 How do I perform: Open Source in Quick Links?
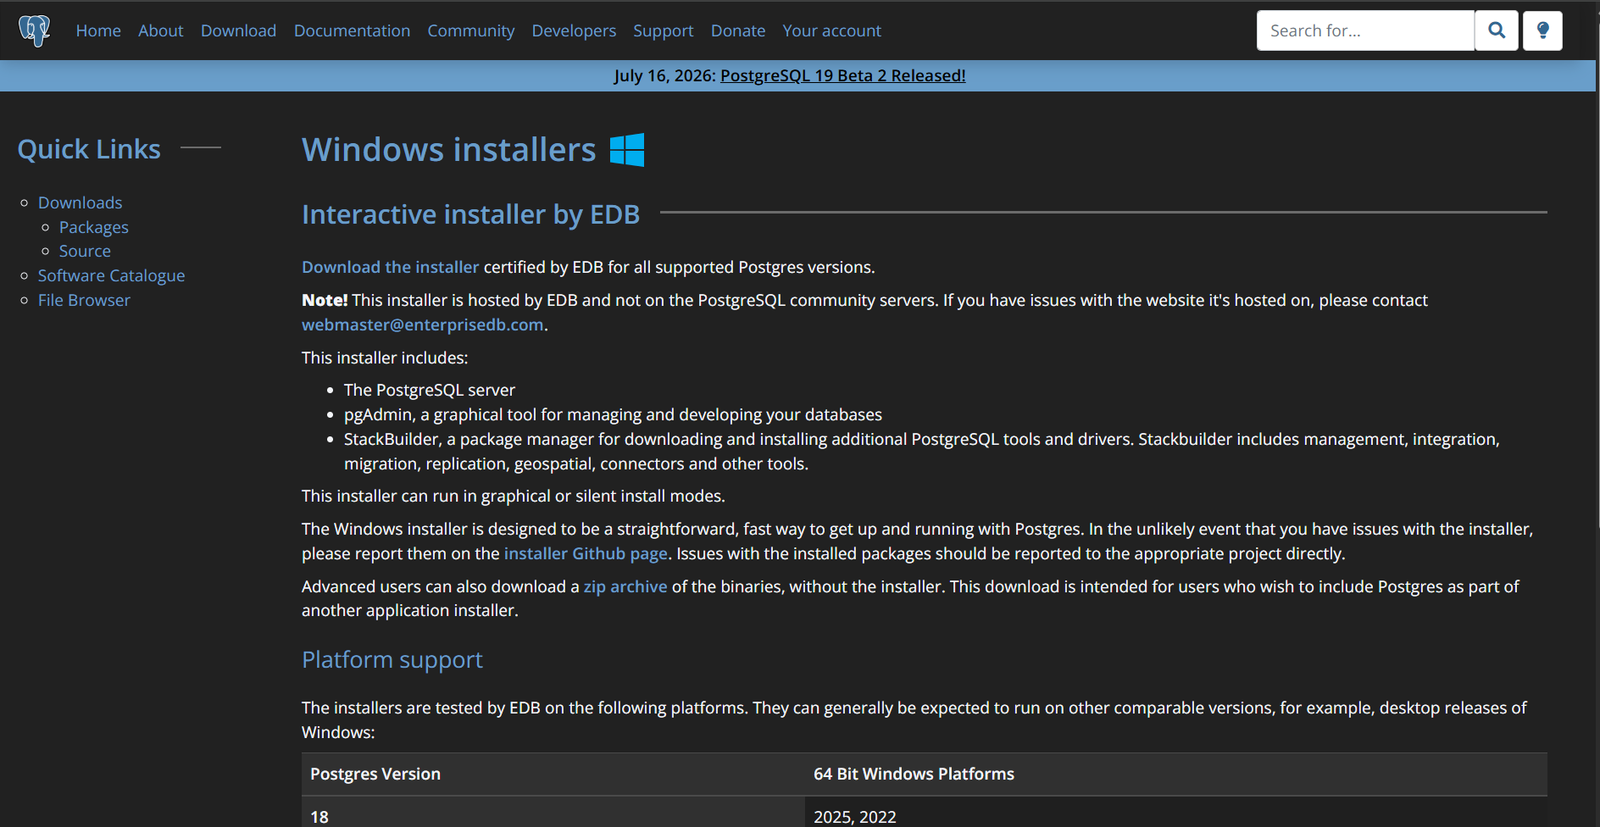pos(85,251)
